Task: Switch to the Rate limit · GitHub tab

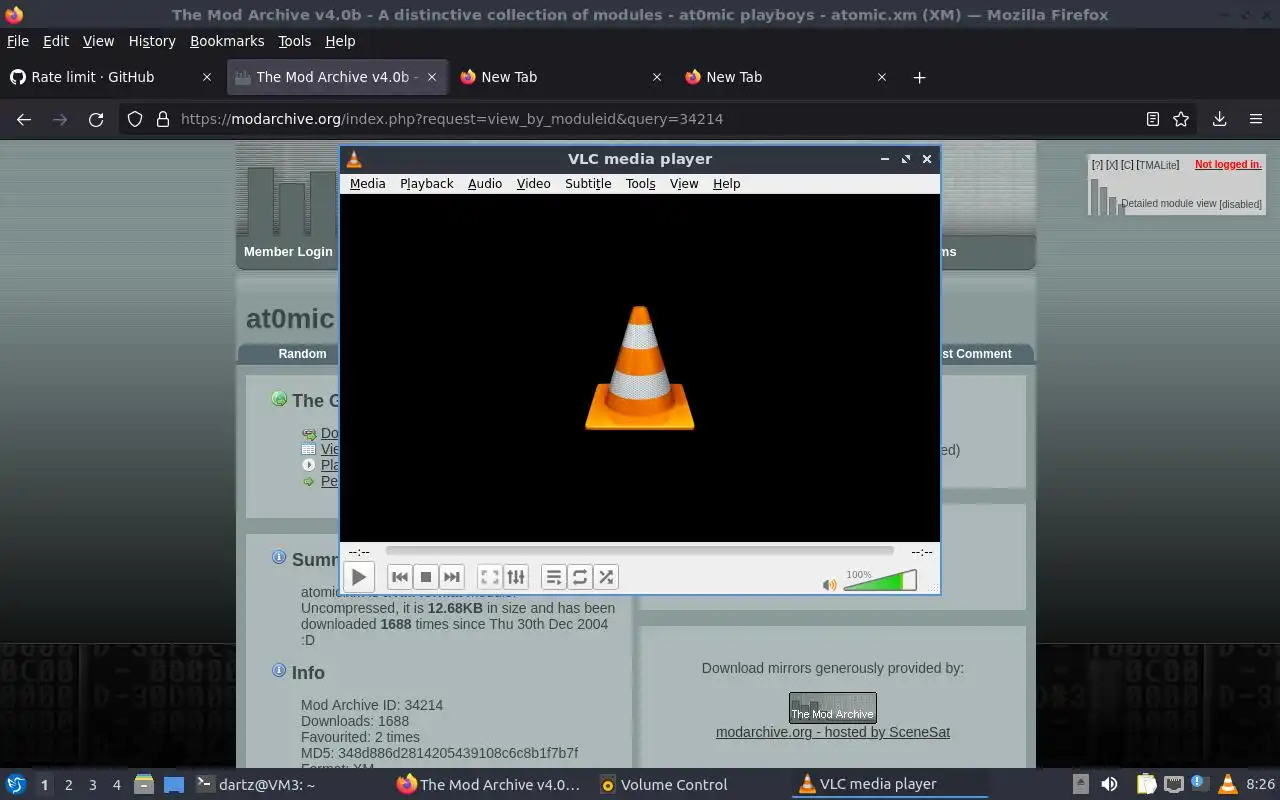Action: pos(111,77)
